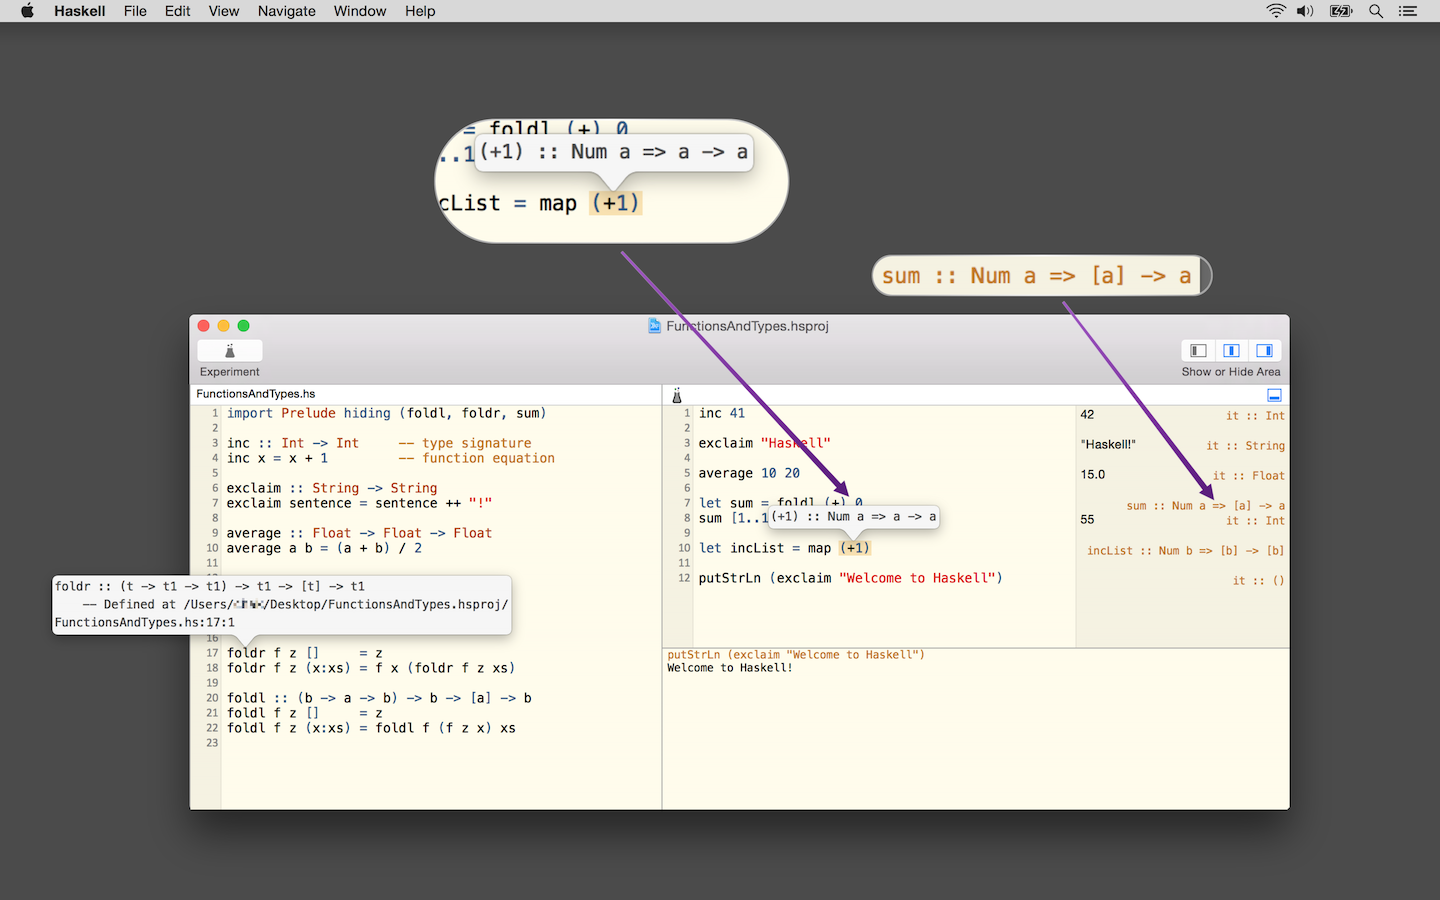Open the Edit menu

[x=177, y=11]
